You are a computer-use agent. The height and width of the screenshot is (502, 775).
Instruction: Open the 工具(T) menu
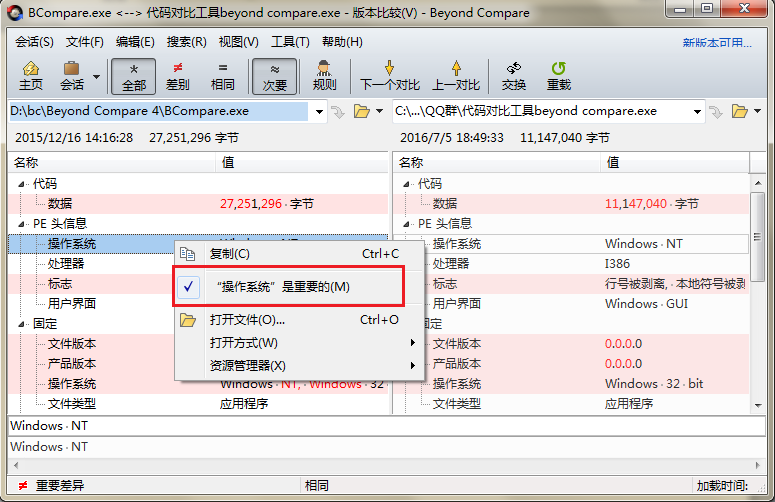click(x=290, y=42)
